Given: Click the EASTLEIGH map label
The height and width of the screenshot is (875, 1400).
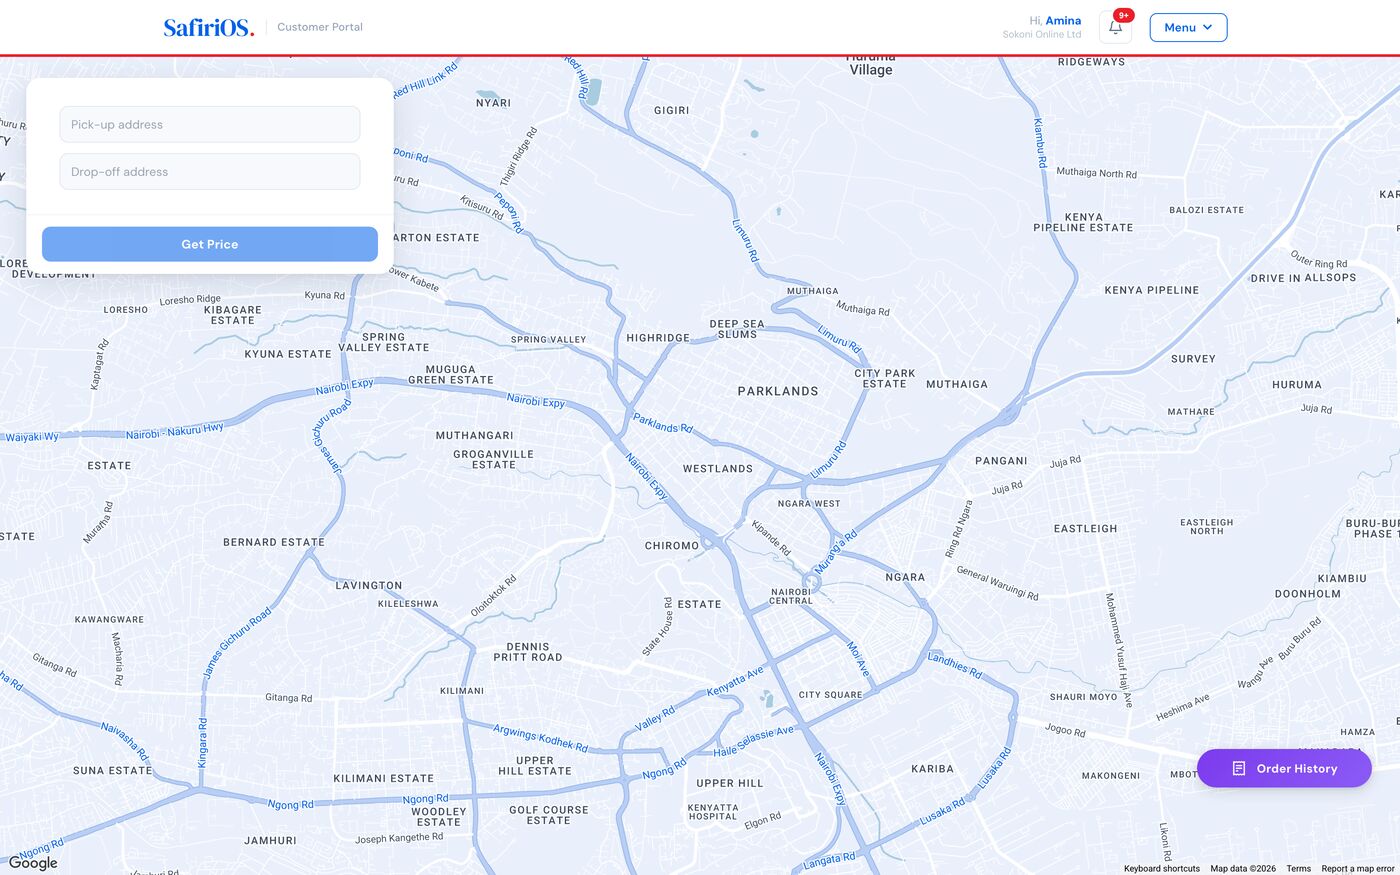Looking at the screenshot, I should (x=1086, y=528).
